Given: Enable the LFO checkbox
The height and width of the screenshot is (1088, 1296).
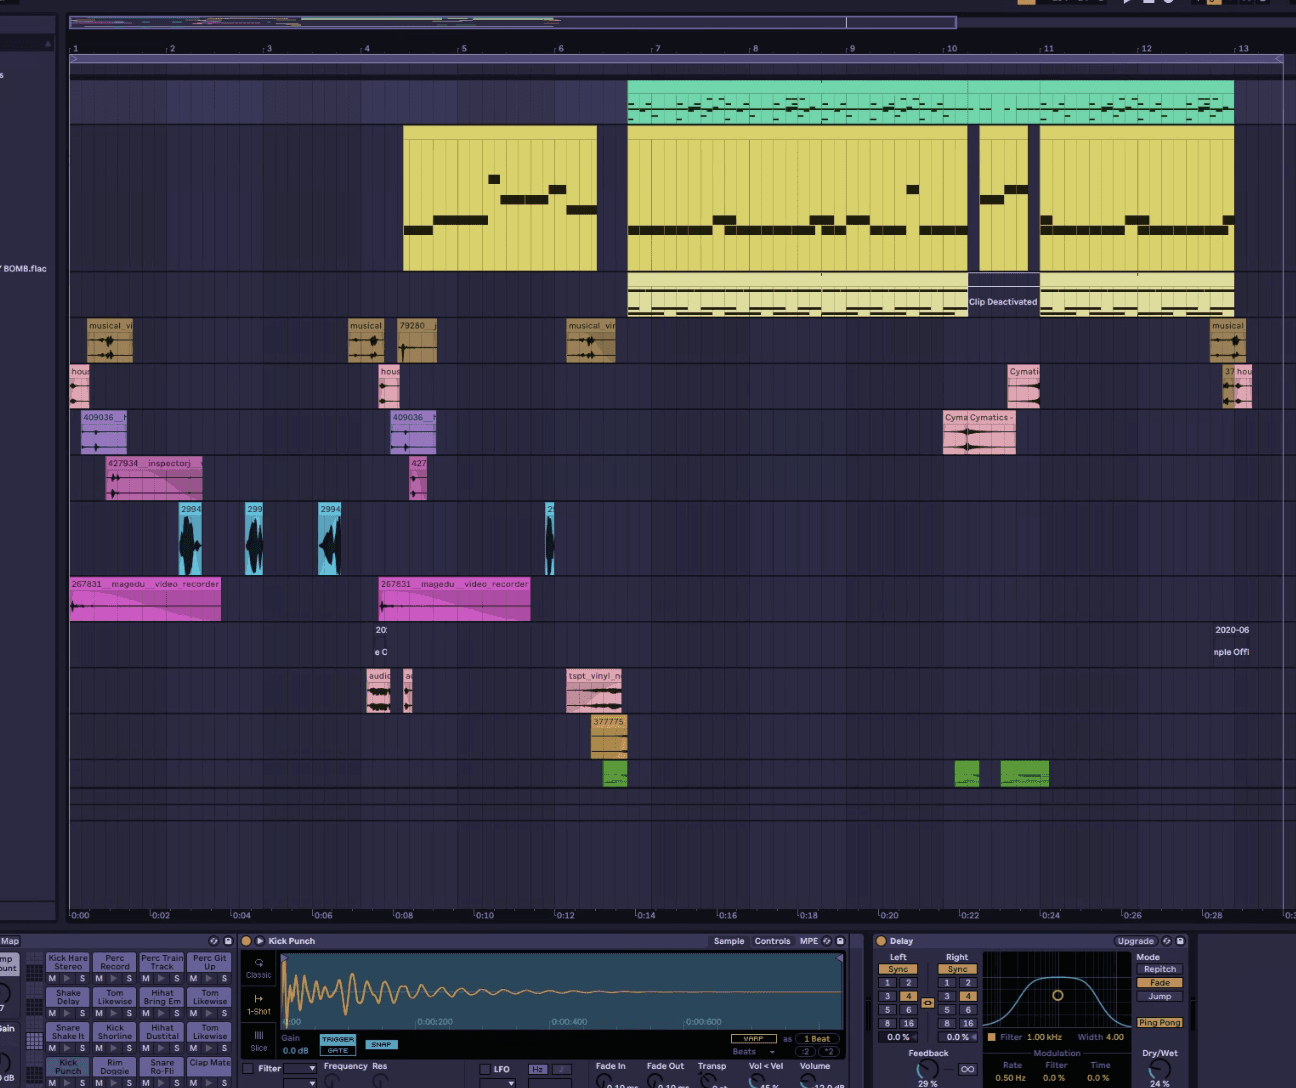Looking at the screenshot, I should pos(485,1069).
